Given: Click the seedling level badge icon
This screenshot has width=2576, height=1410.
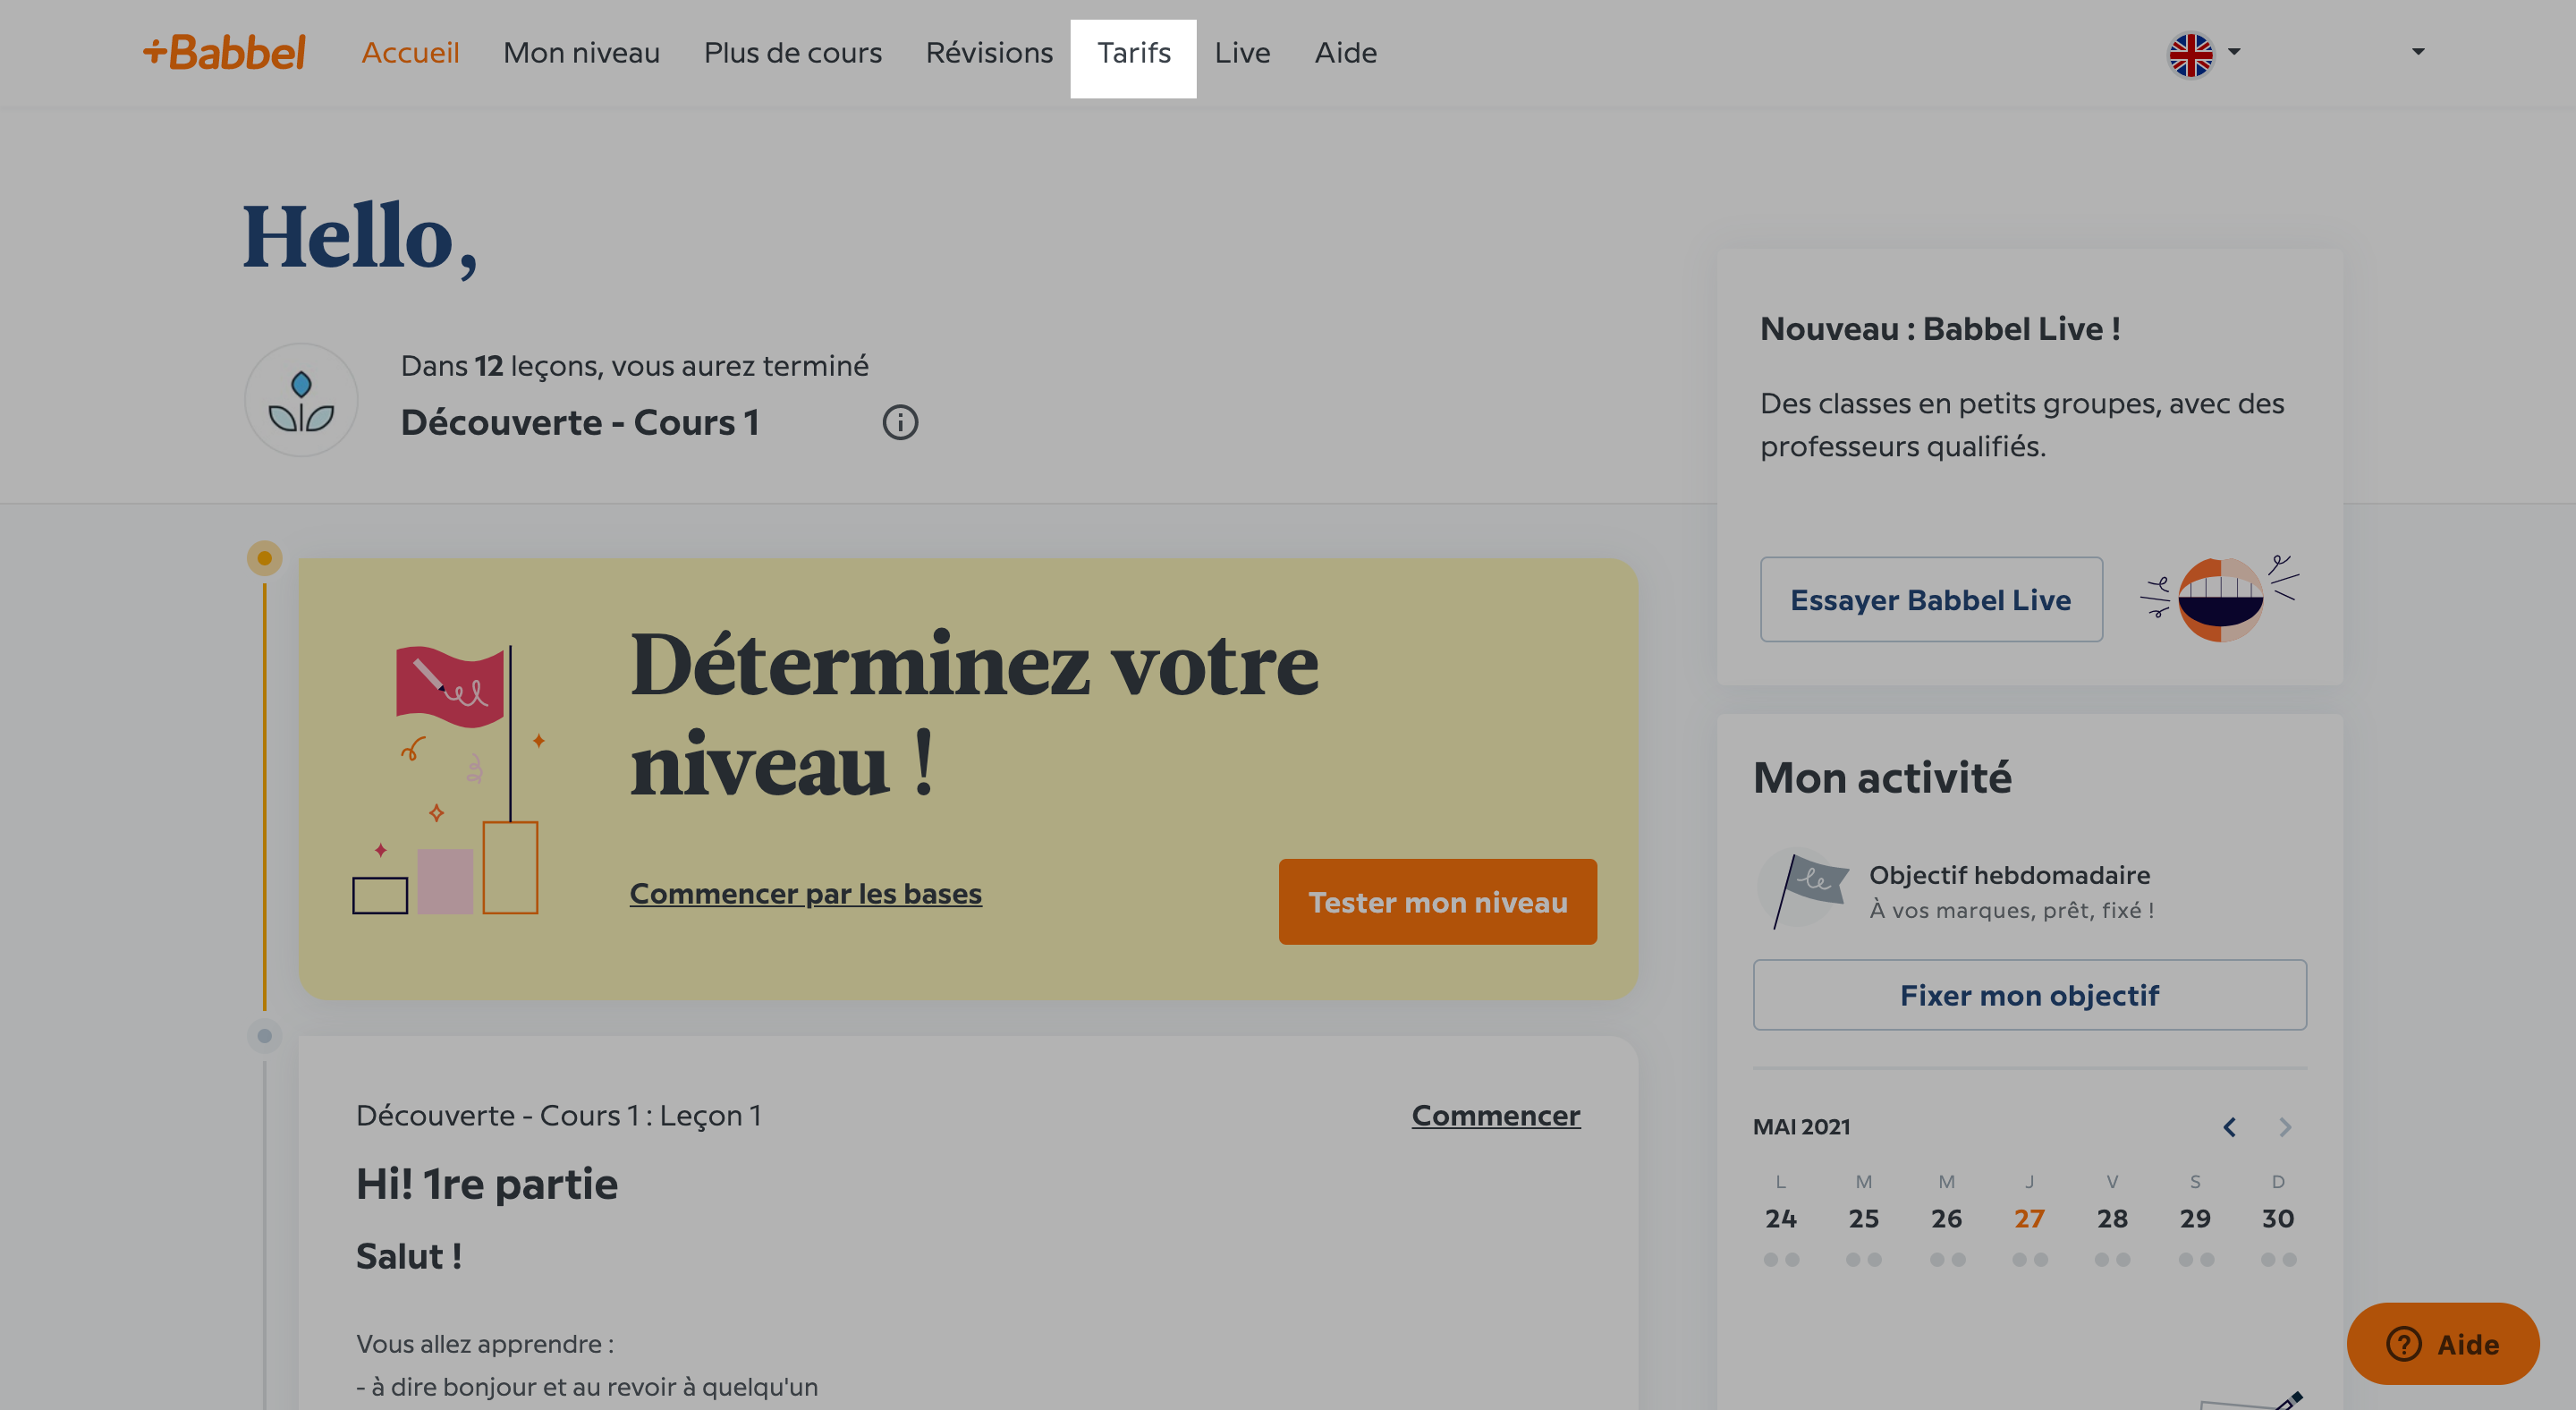Looking at the screenshot, I should [x=301, y=400].
